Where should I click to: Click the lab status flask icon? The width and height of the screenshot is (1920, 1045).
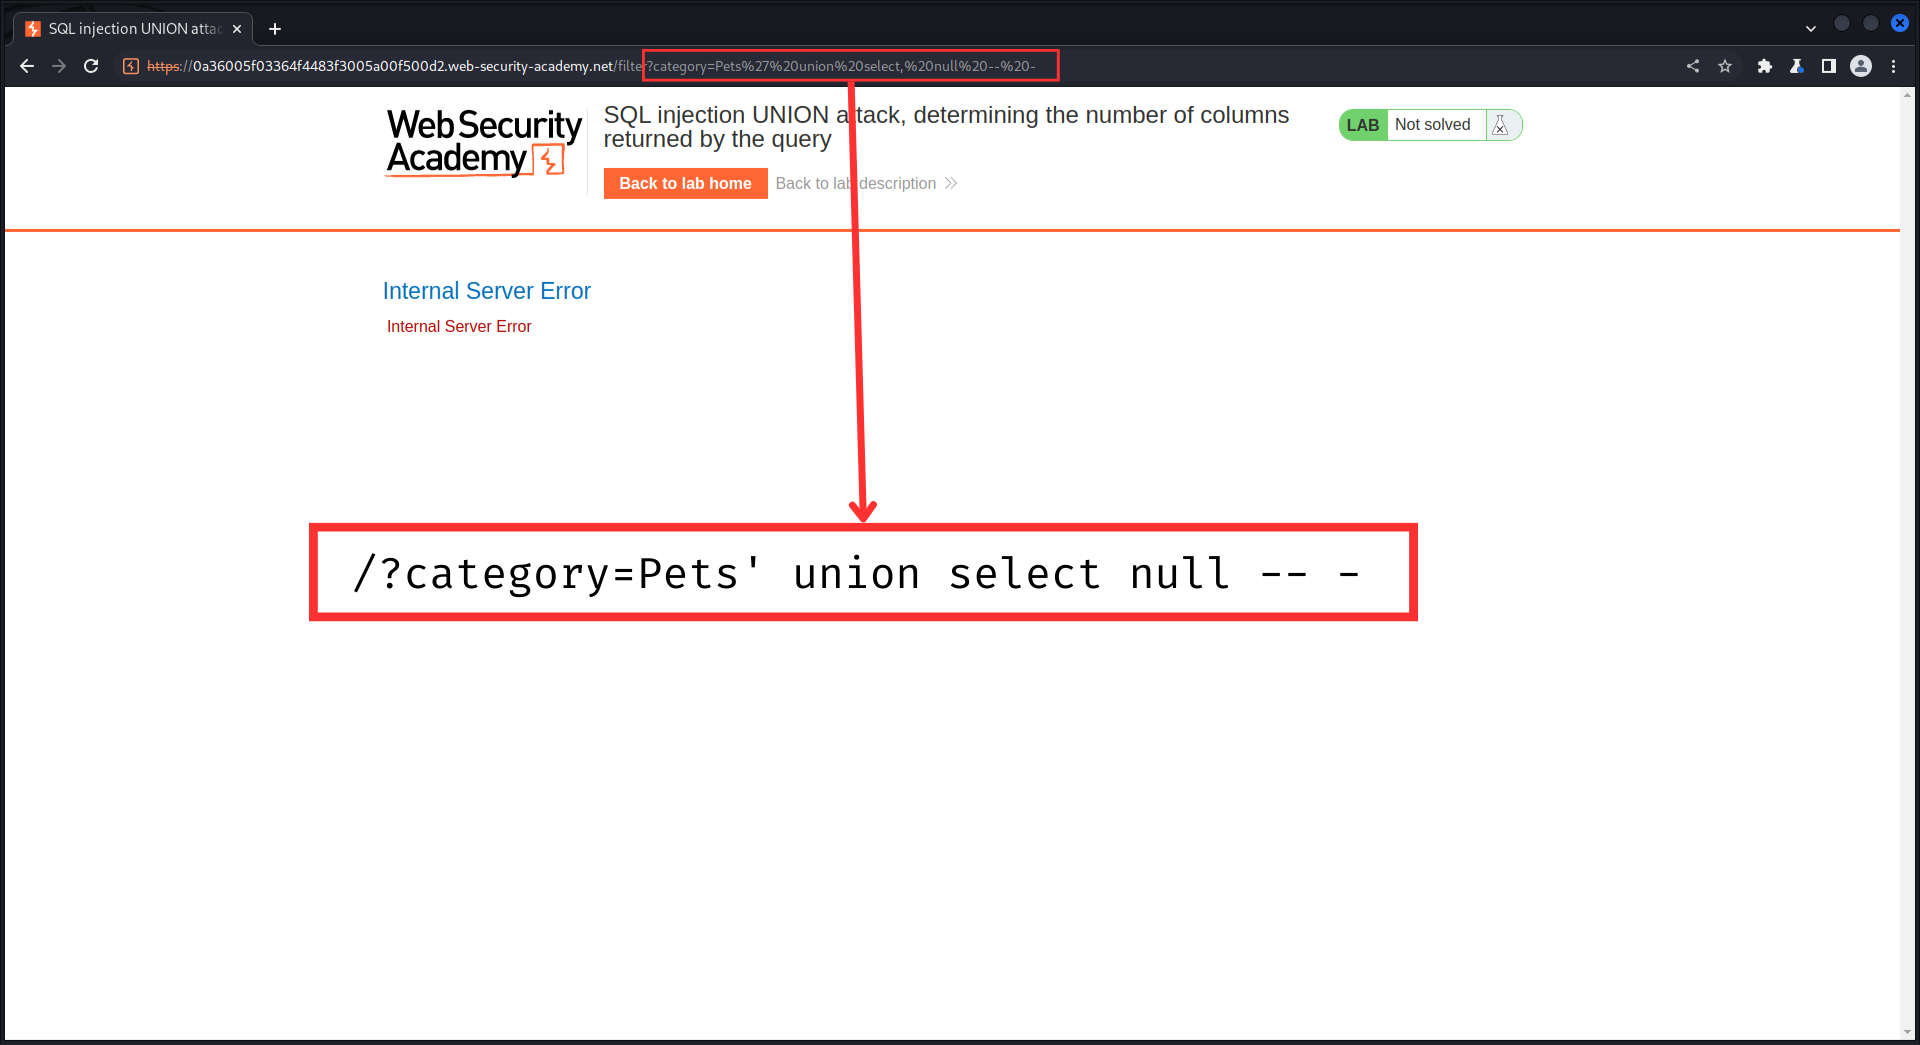click(1500, 125)
